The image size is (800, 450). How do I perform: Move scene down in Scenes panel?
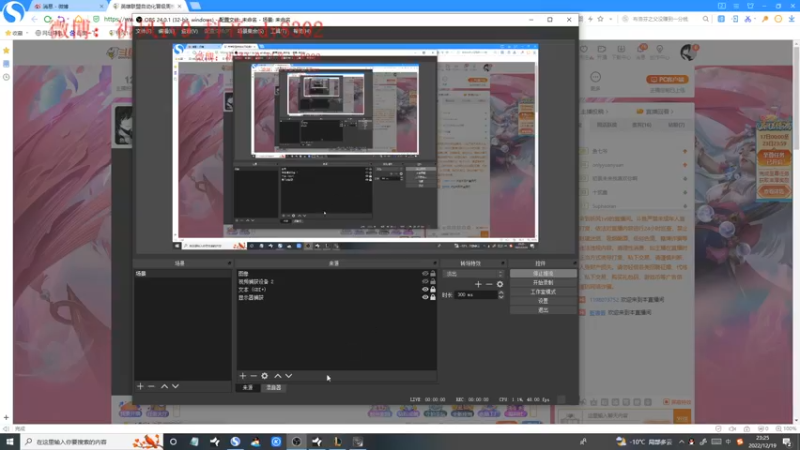(176, 387)
